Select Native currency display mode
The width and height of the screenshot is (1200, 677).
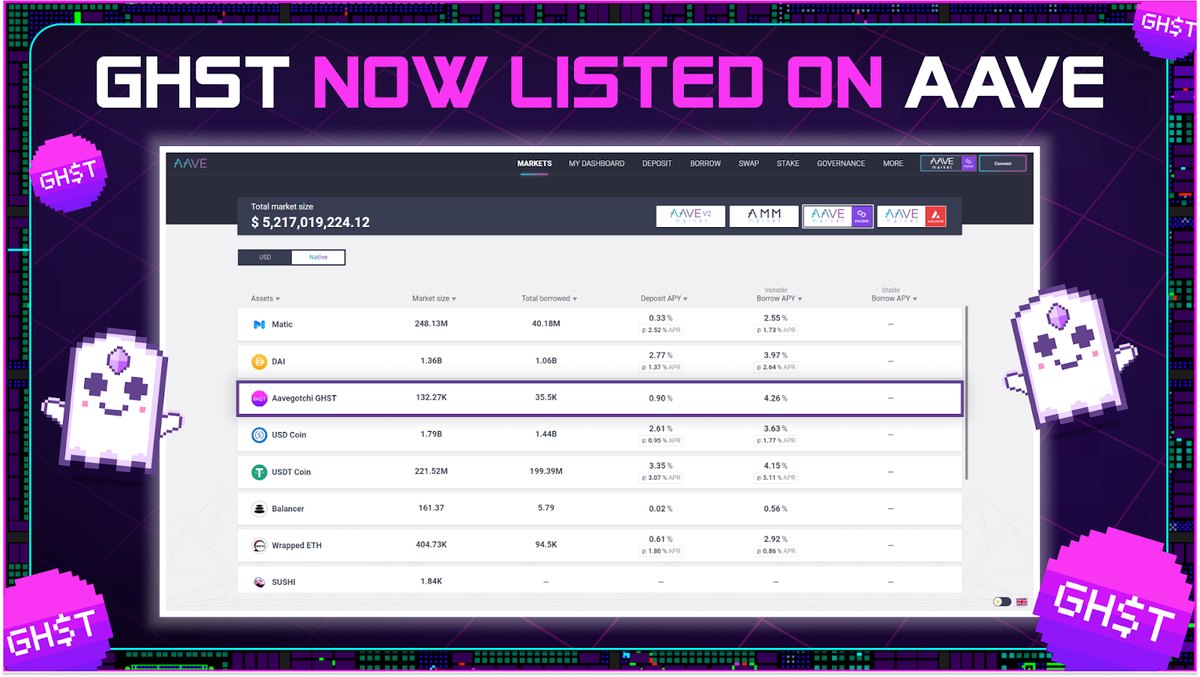[x=318, y=257]
